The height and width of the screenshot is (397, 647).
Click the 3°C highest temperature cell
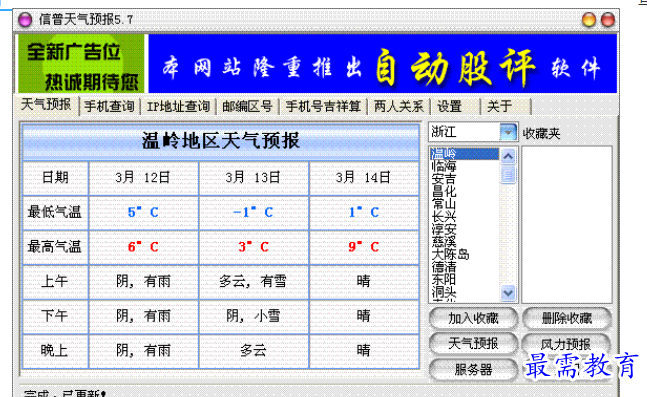pyautogui.click(x=253, y=247)
